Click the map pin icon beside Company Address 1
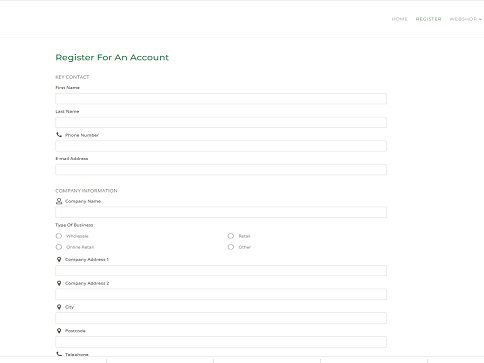 coord(59,259)
